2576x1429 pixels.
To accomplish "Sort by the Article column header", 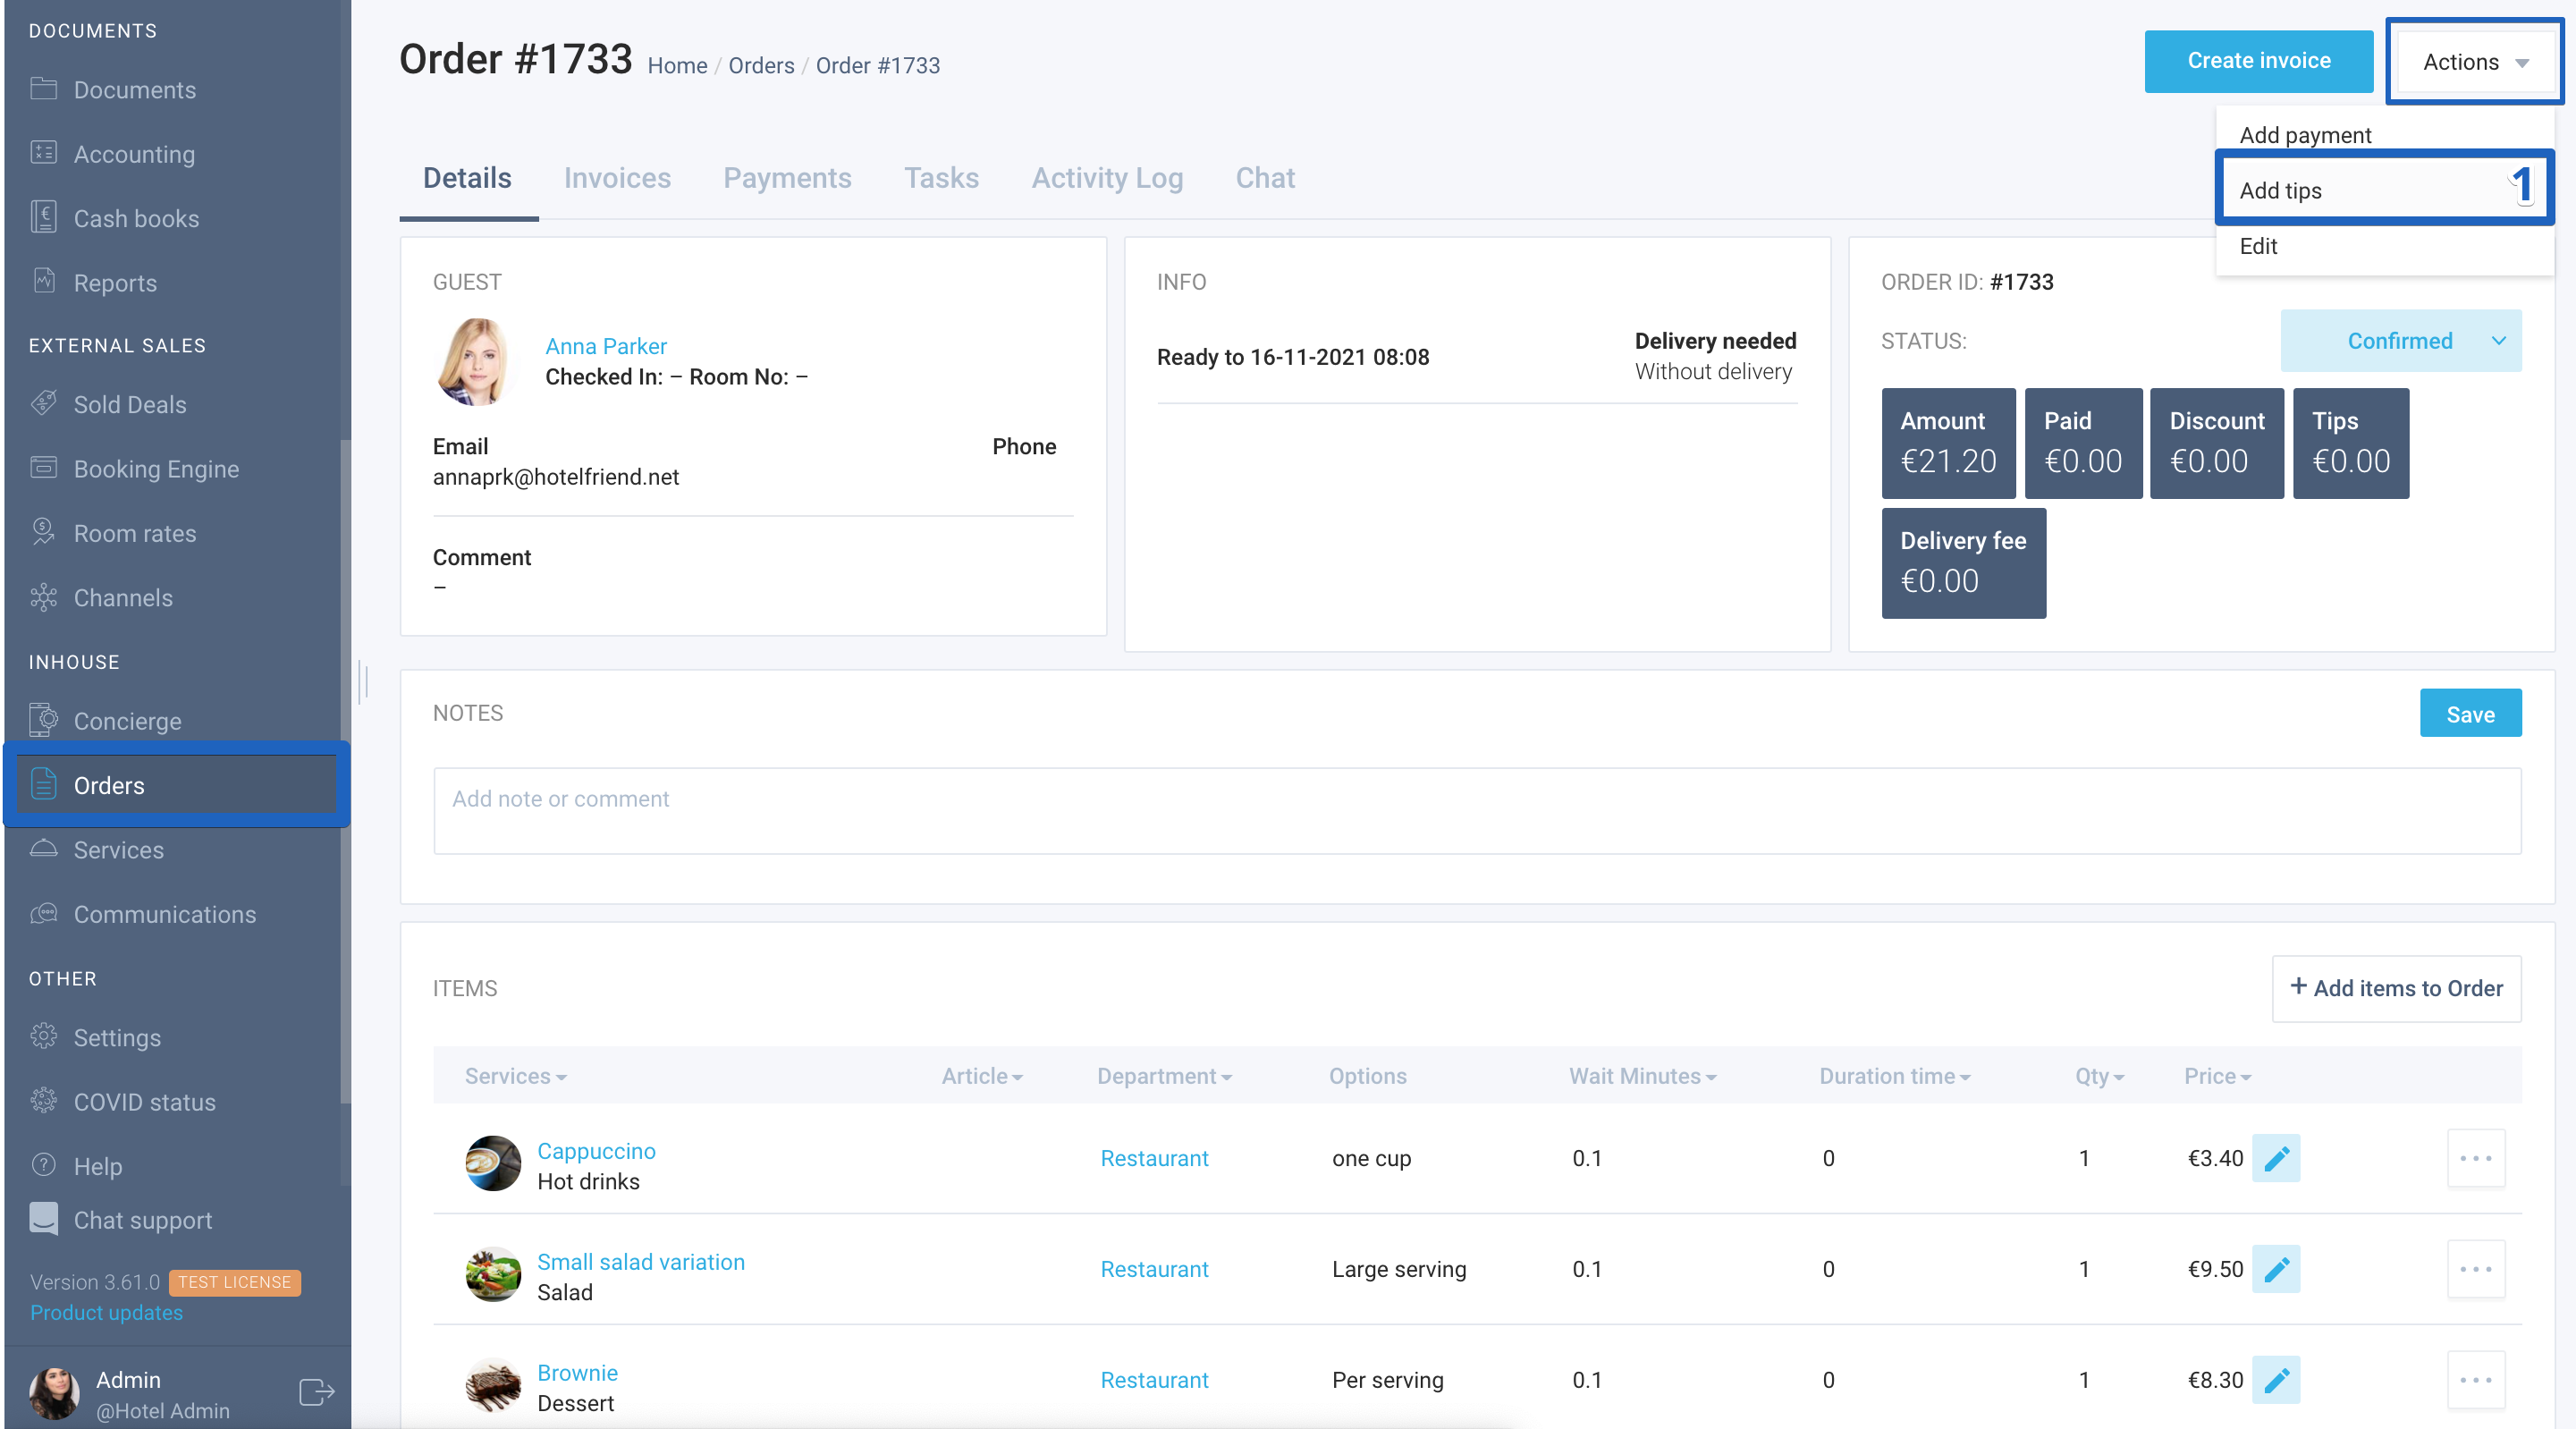I will pos(981,1076).
